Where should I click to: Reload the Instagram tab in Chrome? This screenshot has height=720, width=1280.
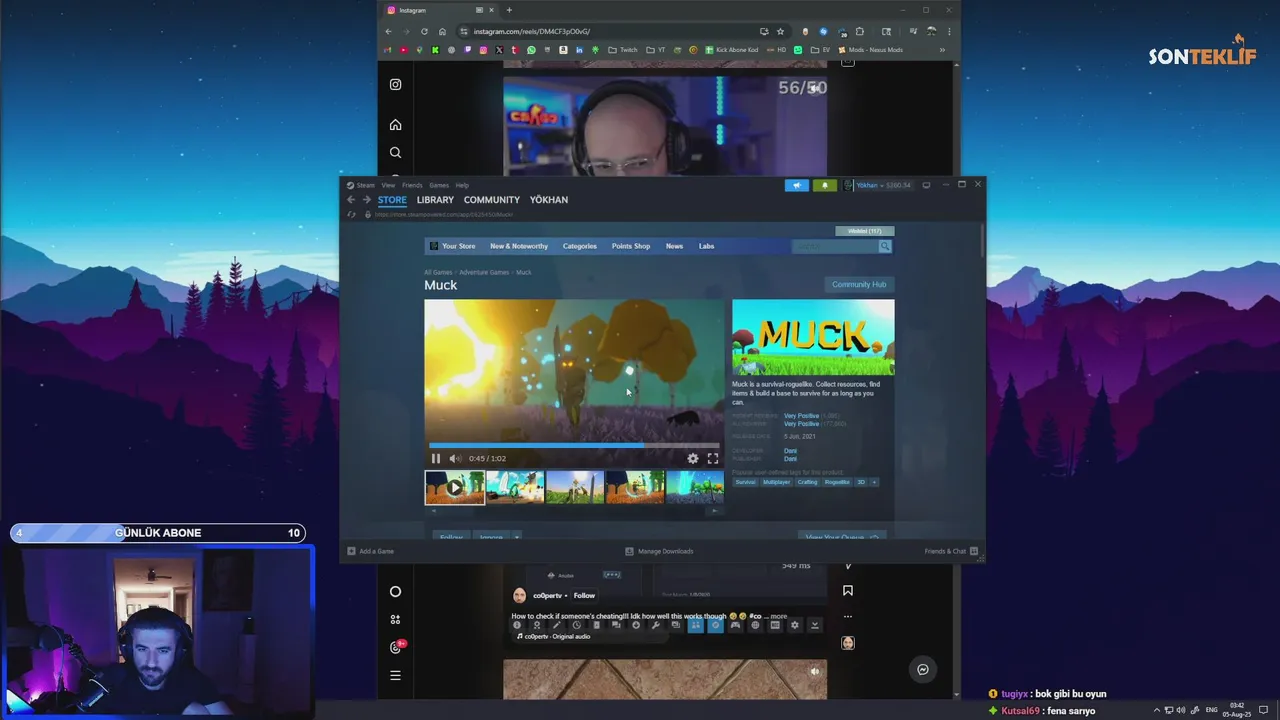[423, 31]
